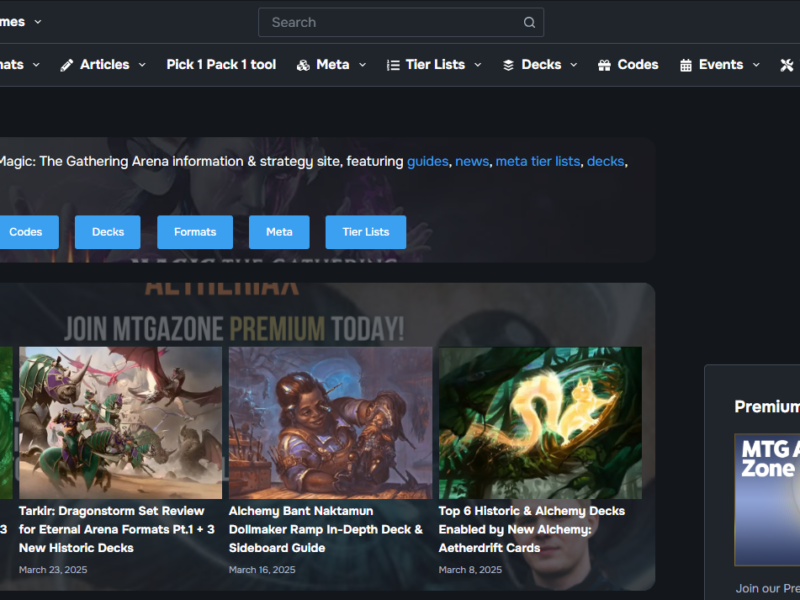Screen dimensions: 800x600
Task: Focus the Search input field
Action: (401, 22)
